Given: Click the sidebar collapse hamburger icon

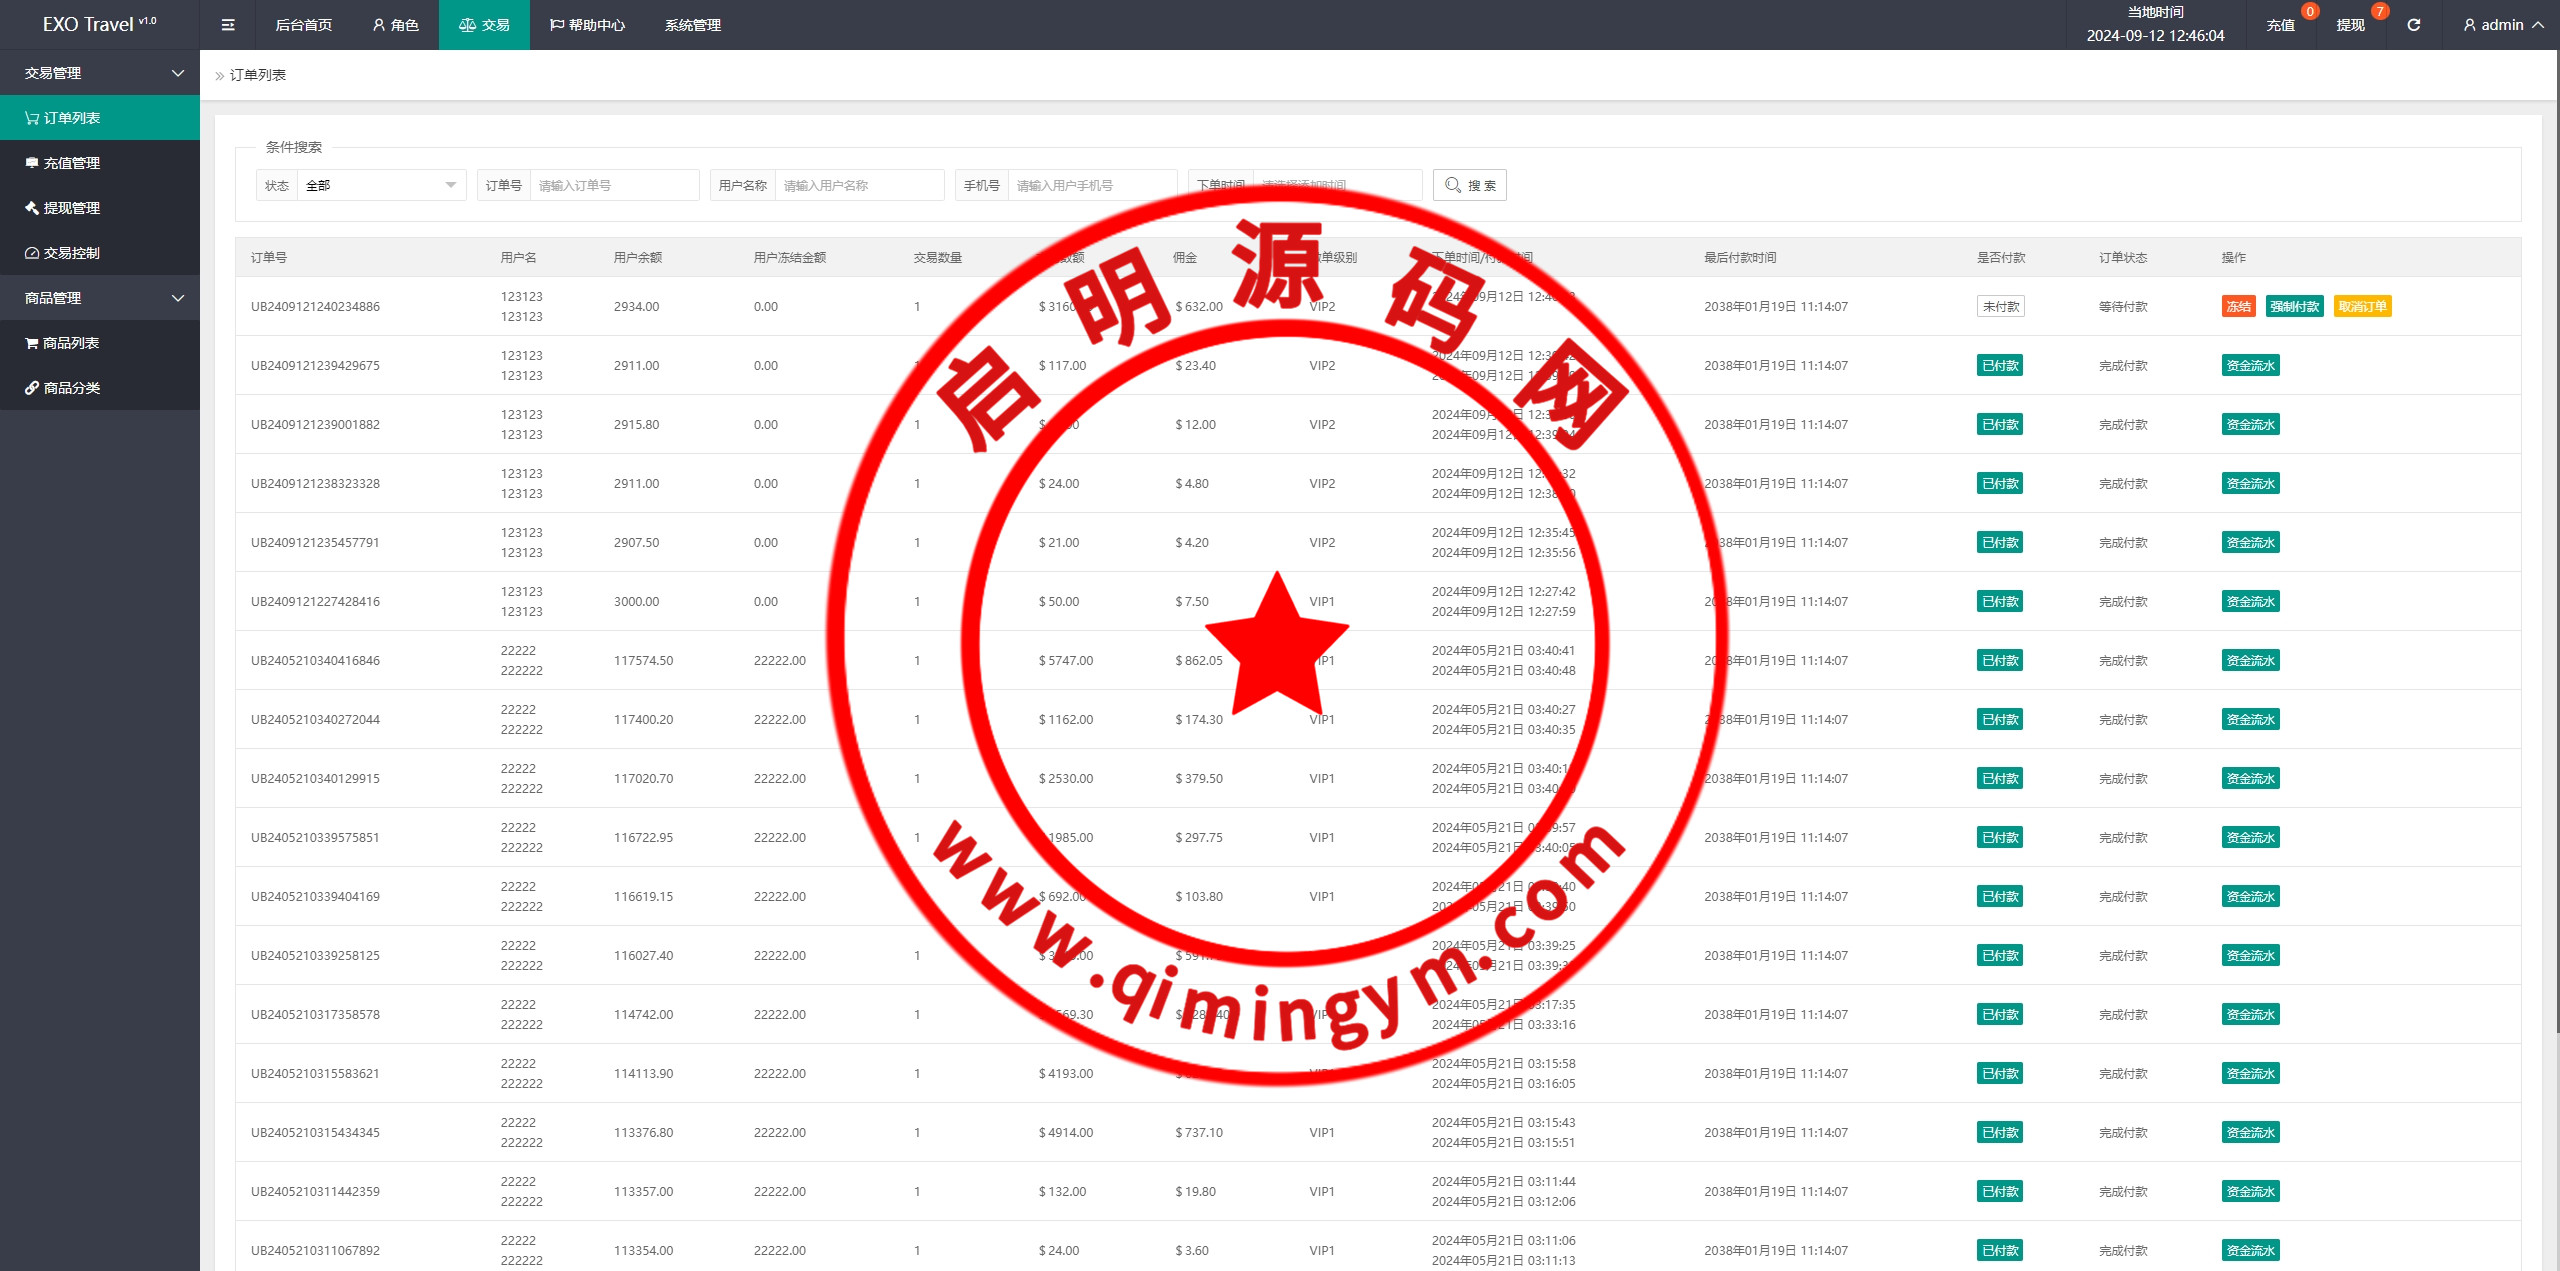Looking at the screenshot, I should [228, 25].
